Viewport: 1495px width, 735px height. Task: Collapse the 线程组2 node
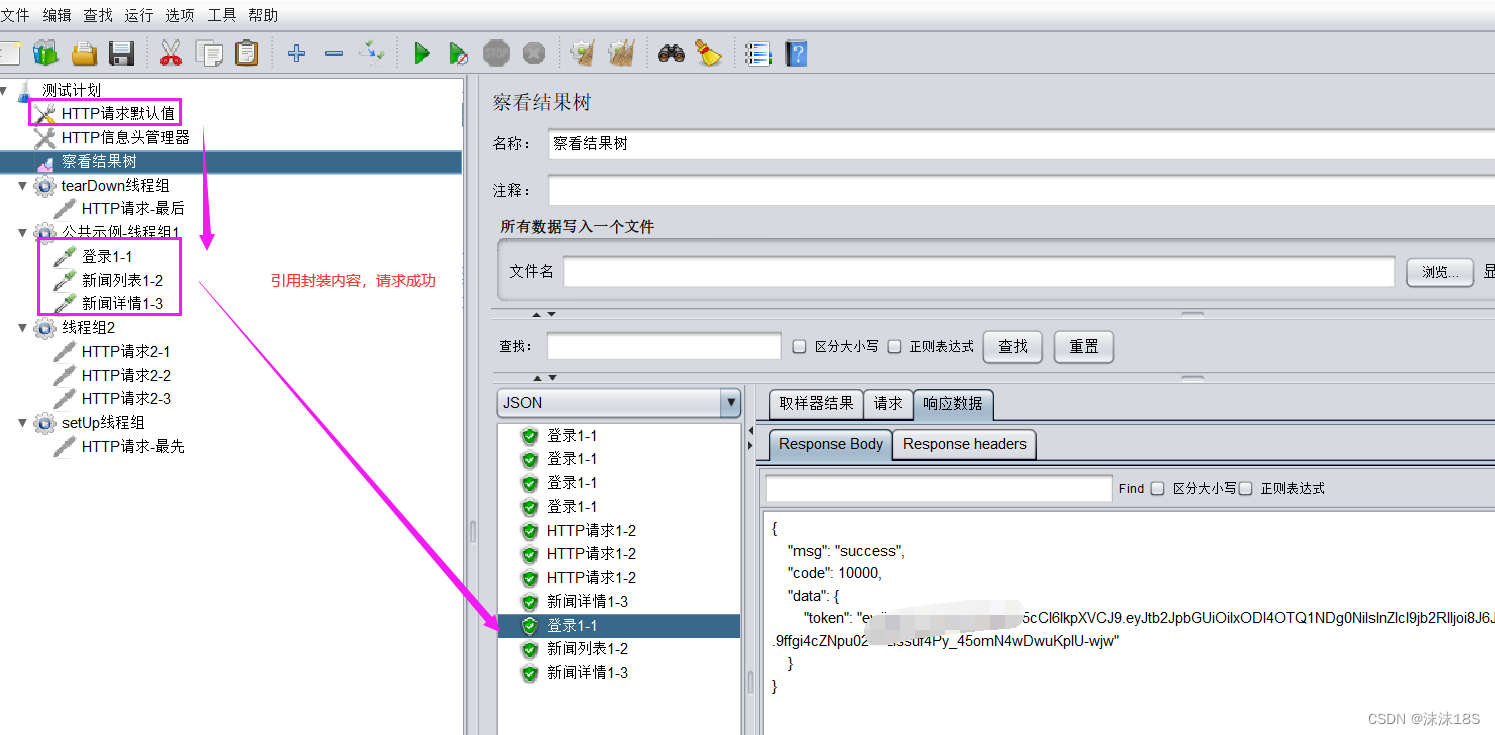coord(23,327)
